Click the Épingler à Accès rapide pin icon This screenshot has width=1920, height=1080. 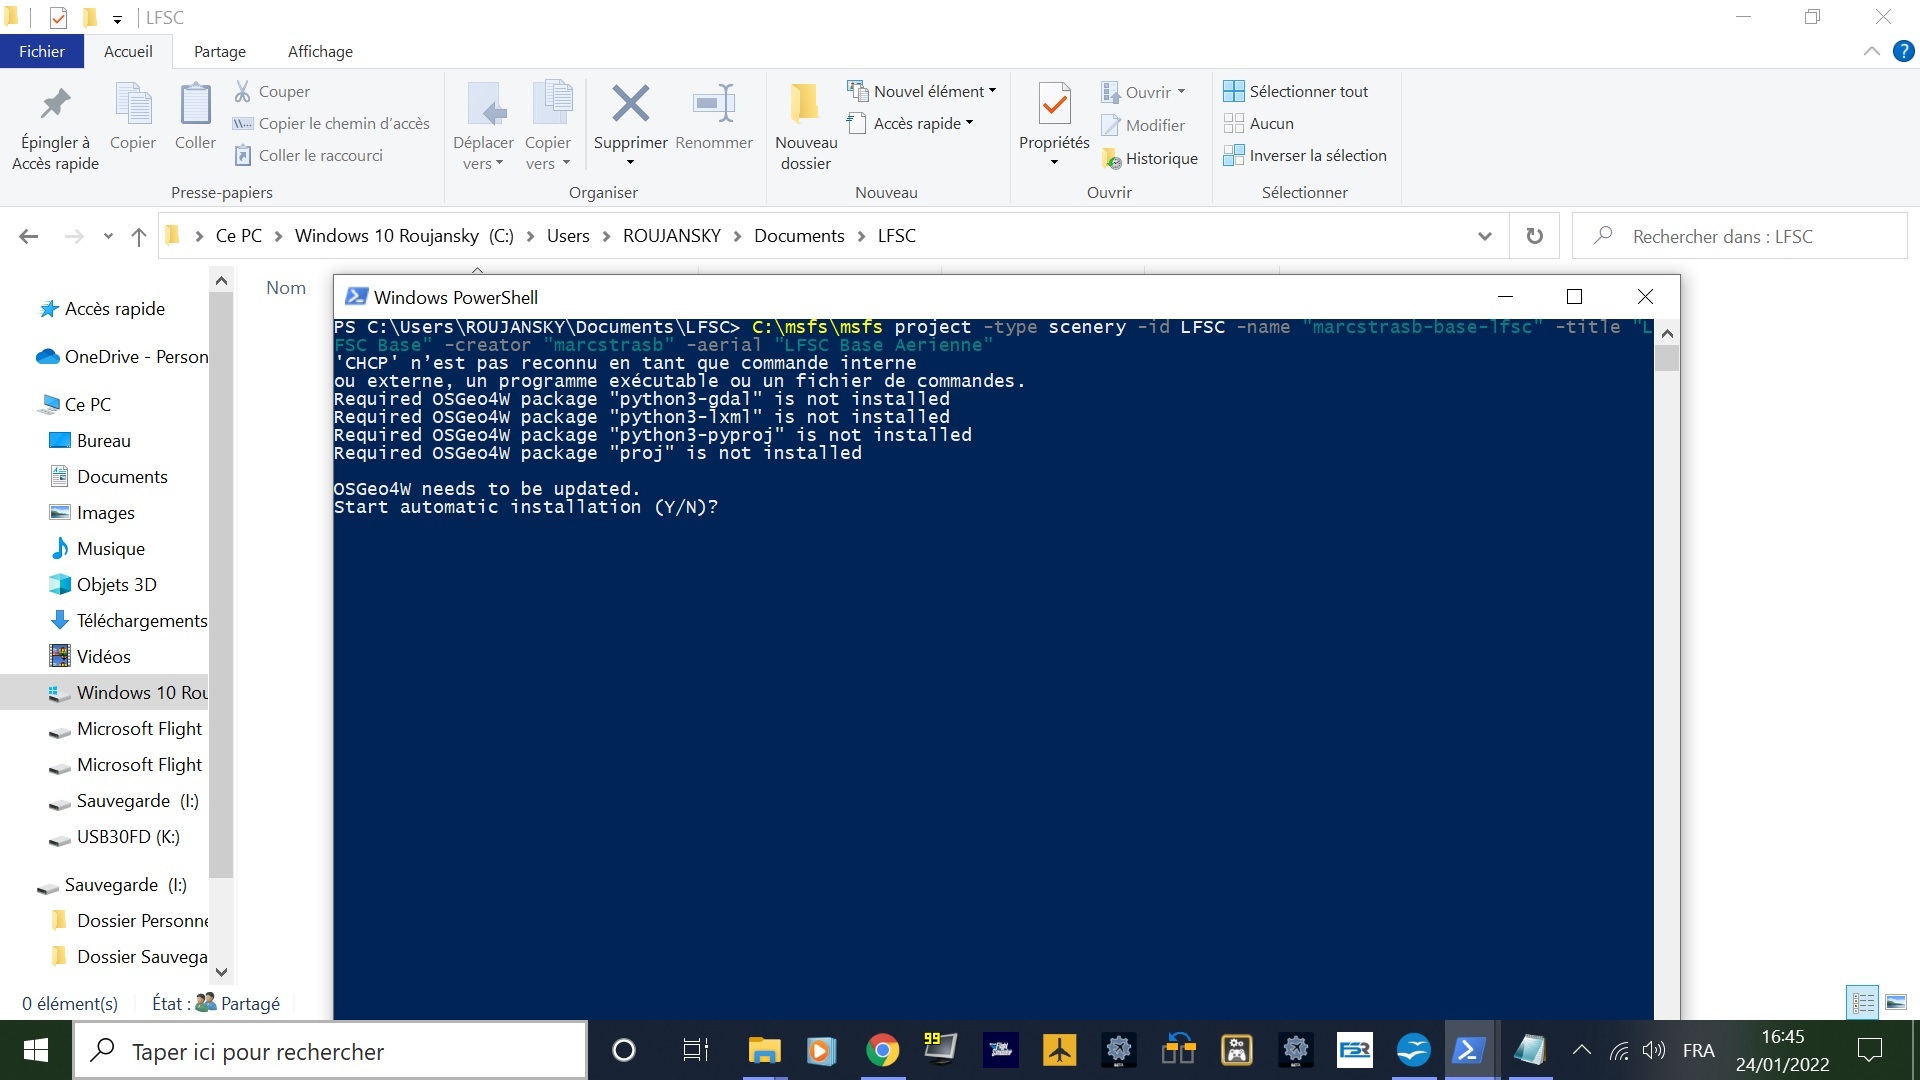point(55,104)
